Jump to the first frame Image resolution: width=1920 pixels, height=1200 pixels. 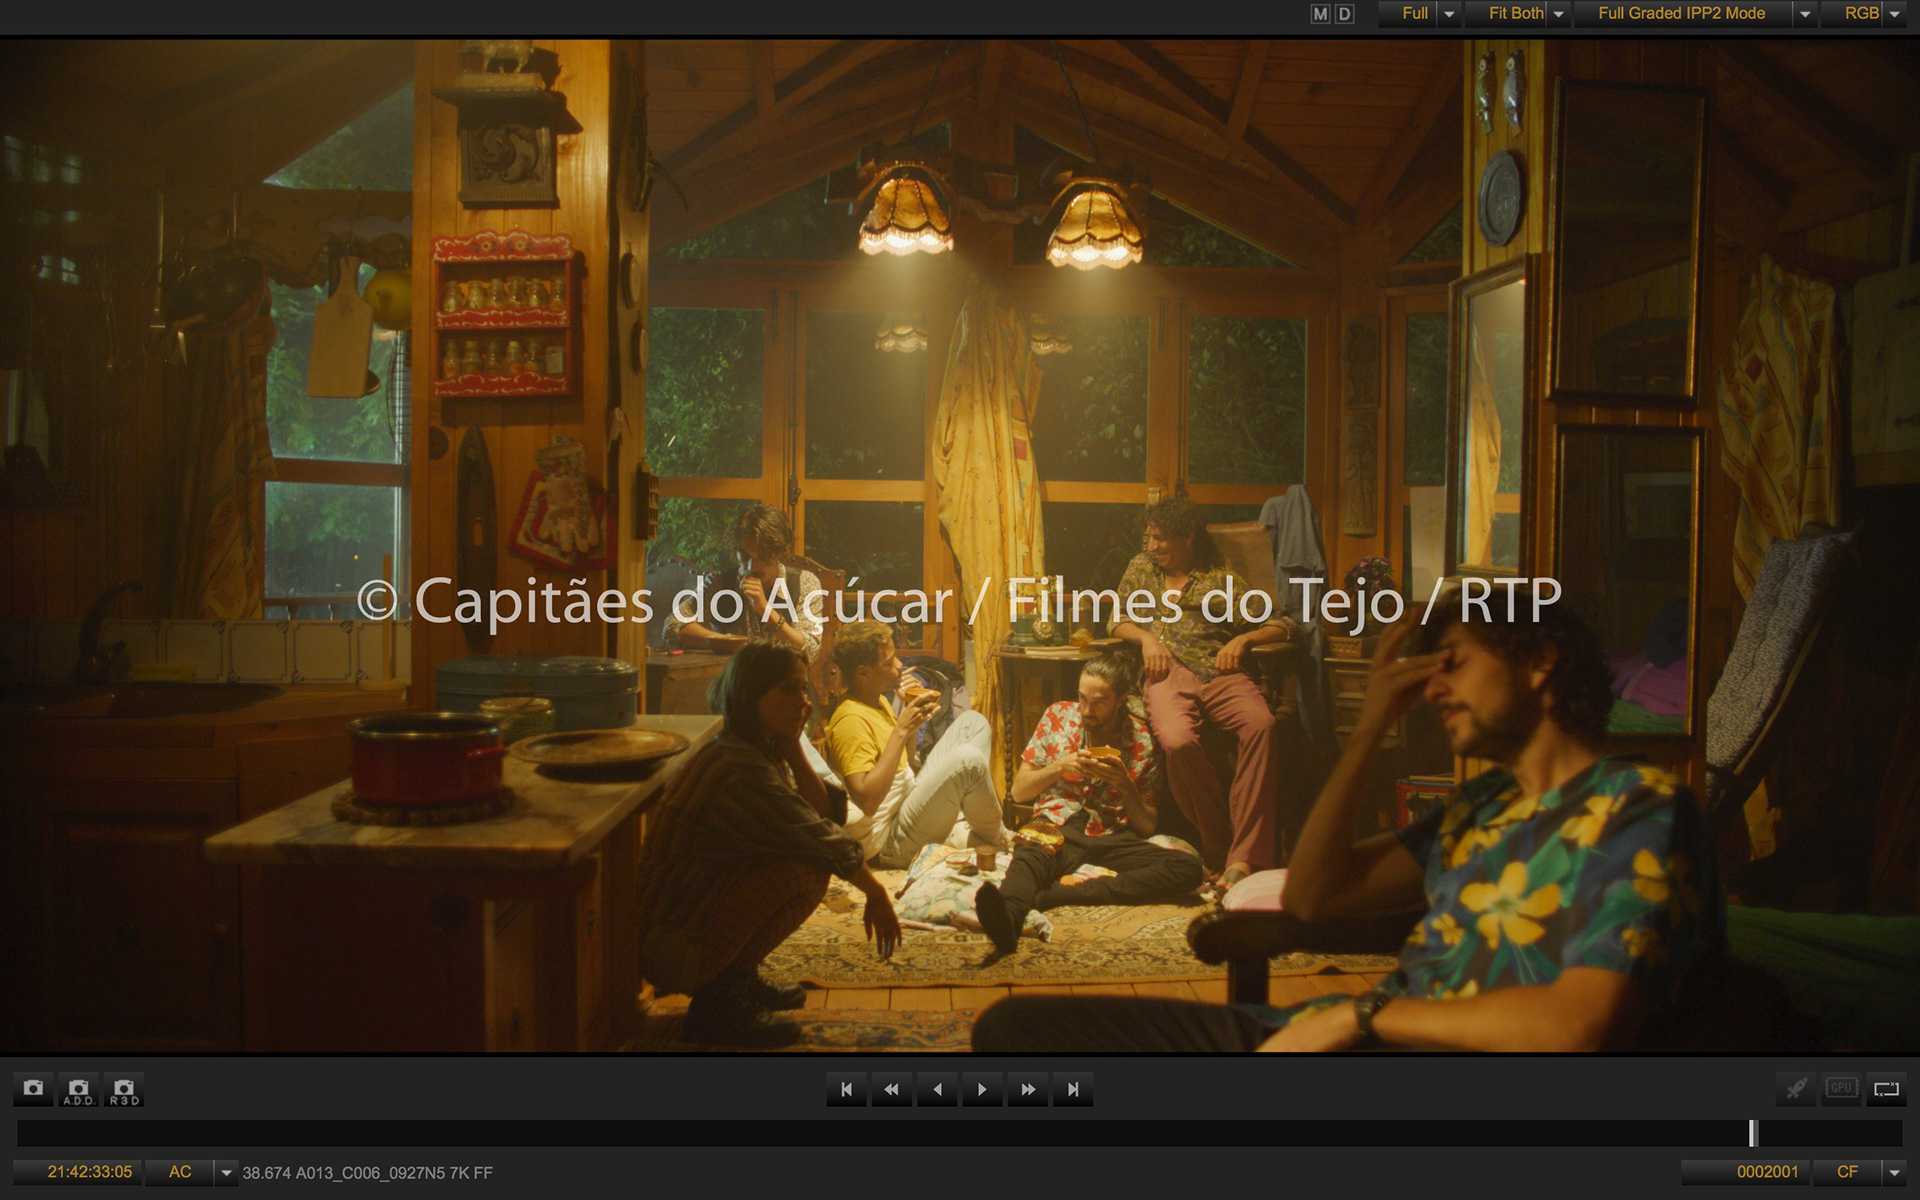pyautogui.click(x=846, y=1089)
